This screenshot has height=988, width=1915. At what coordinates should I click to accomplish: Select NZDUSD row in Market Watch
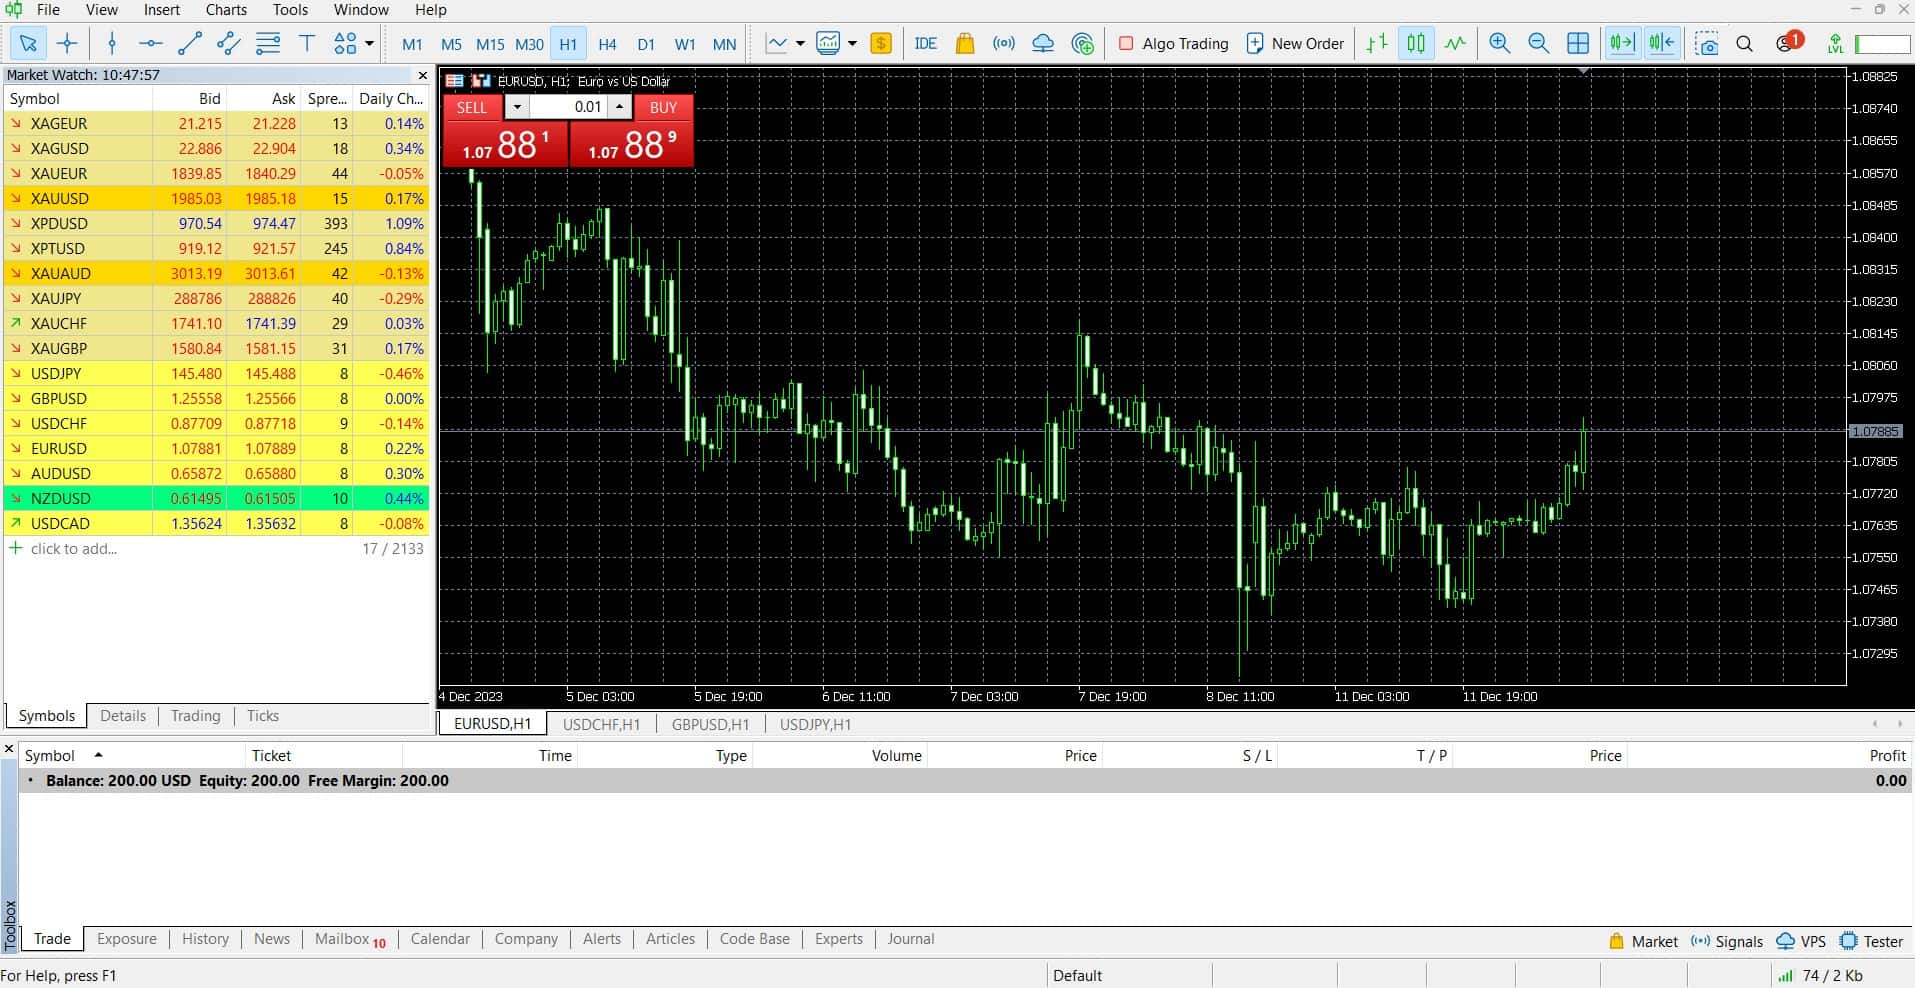(x=216, y=498)
